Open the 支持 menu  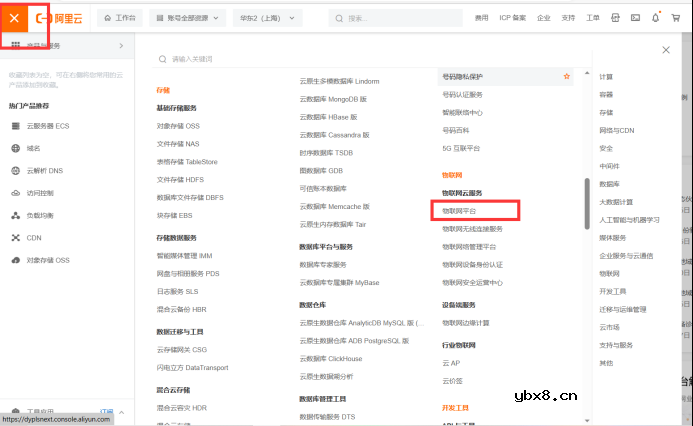[568, 18]
